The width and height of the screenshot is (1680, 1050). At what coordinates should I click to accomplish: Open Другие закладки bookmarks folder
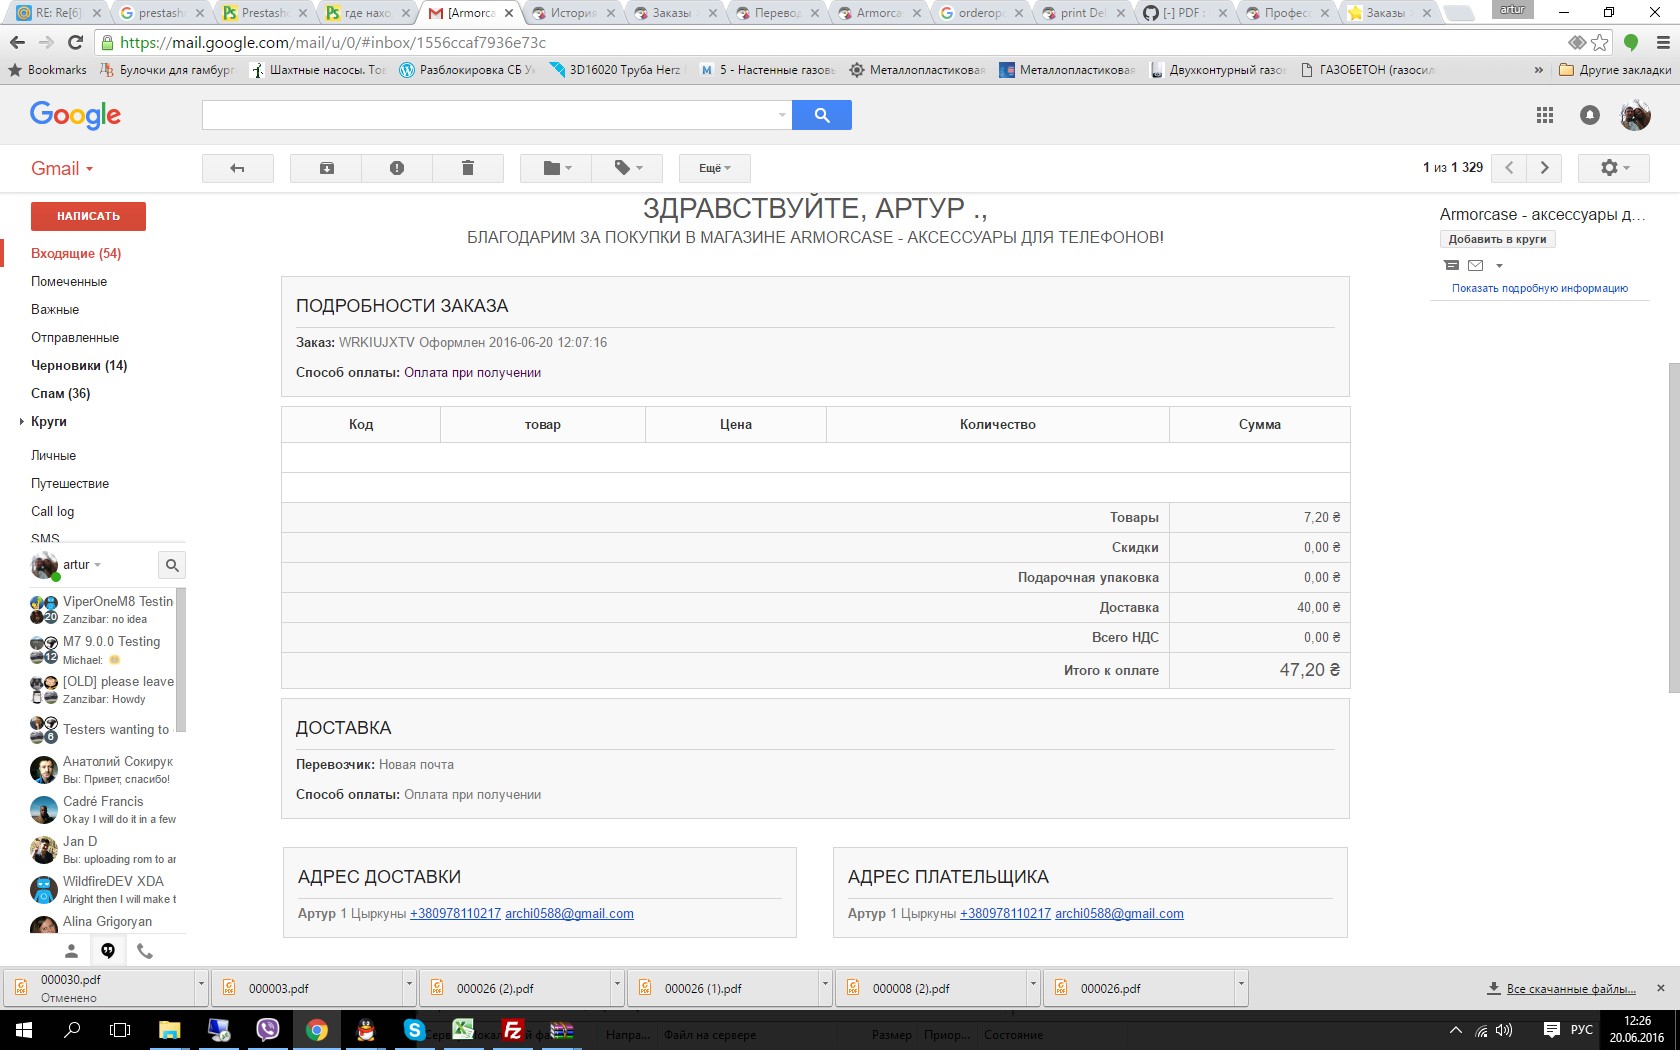[x=1615, y=70]
